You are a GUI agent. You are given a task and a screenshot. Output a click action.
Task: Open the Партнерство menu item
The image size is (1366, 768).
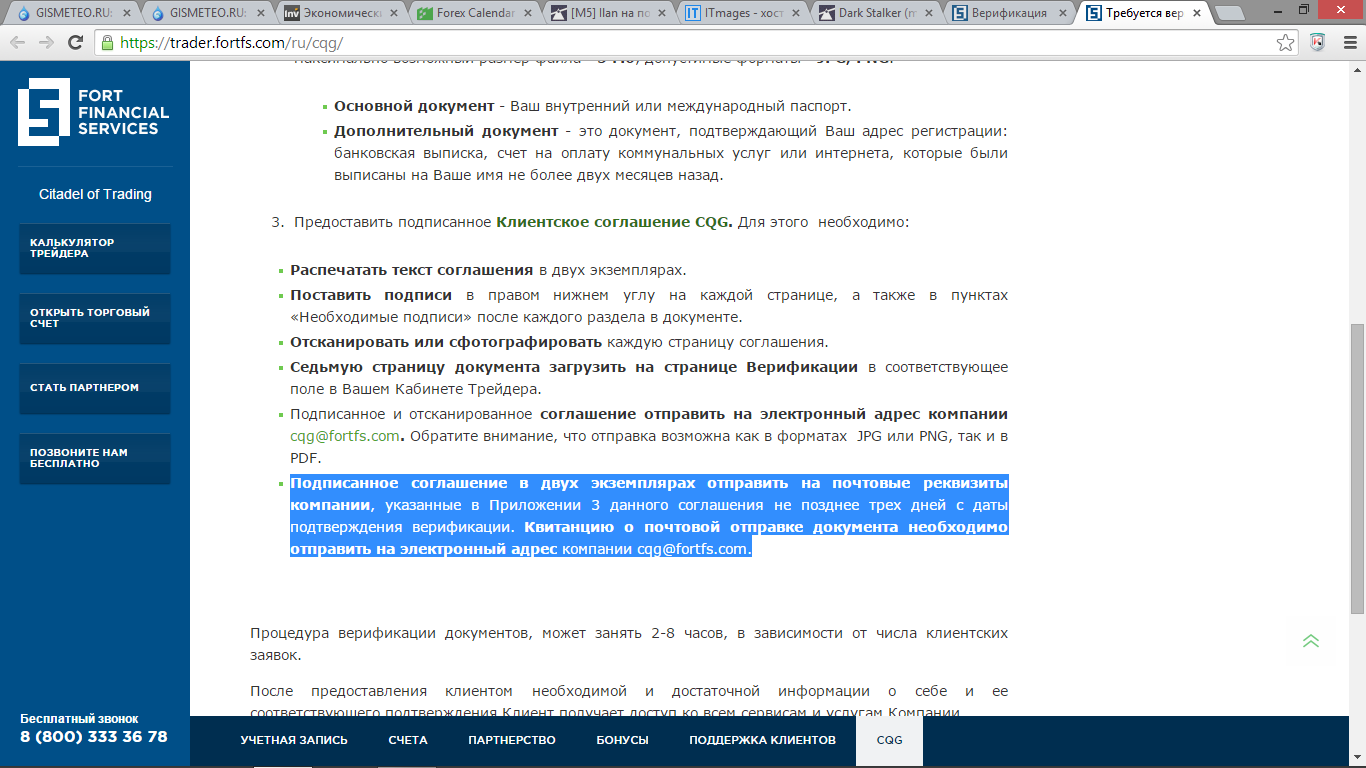pyautogui.click(x=512, y=740)
